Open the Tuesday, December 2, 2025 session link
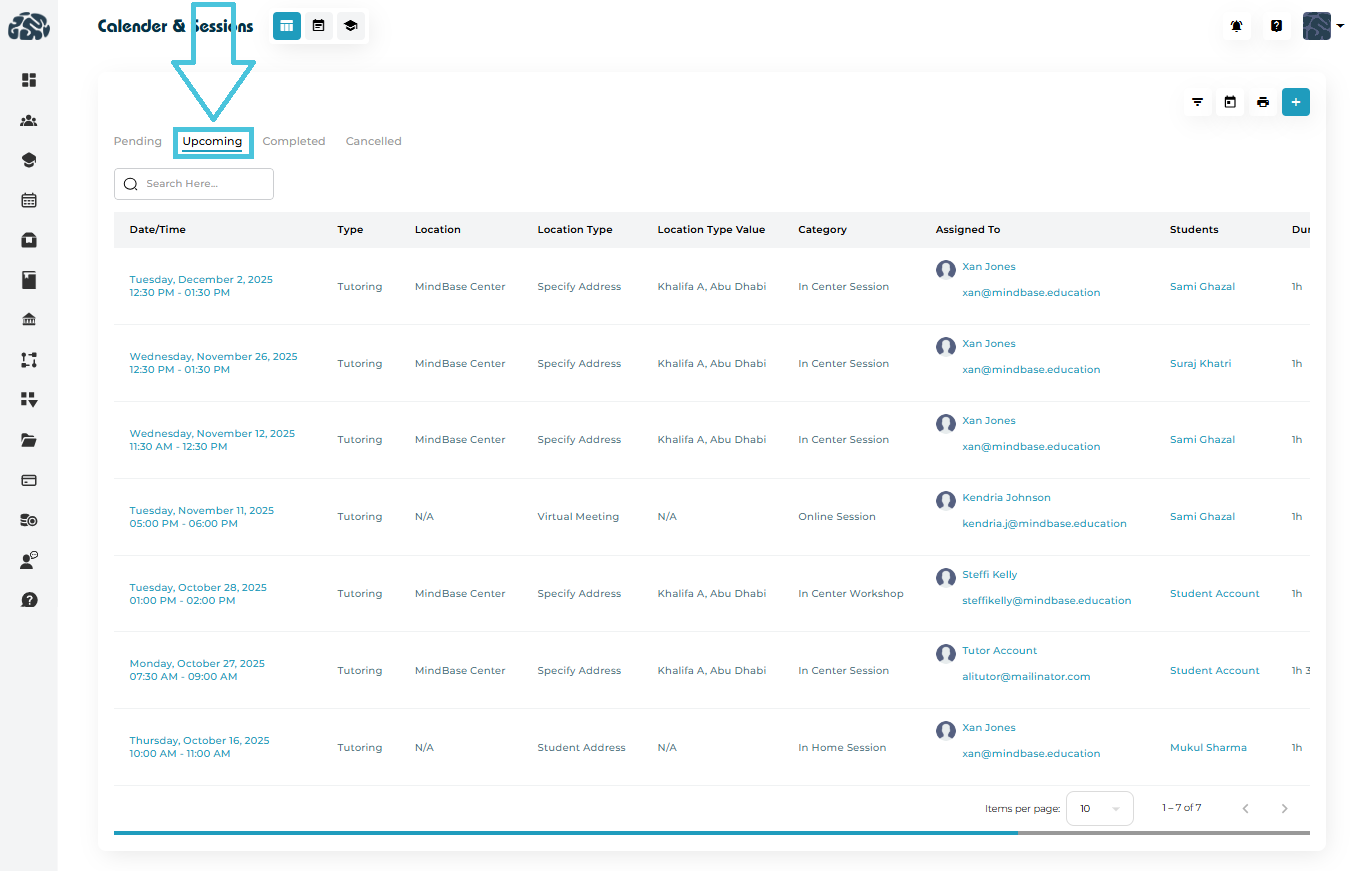1366x871 pixels. pyautogui.click(x=201, y=280)
